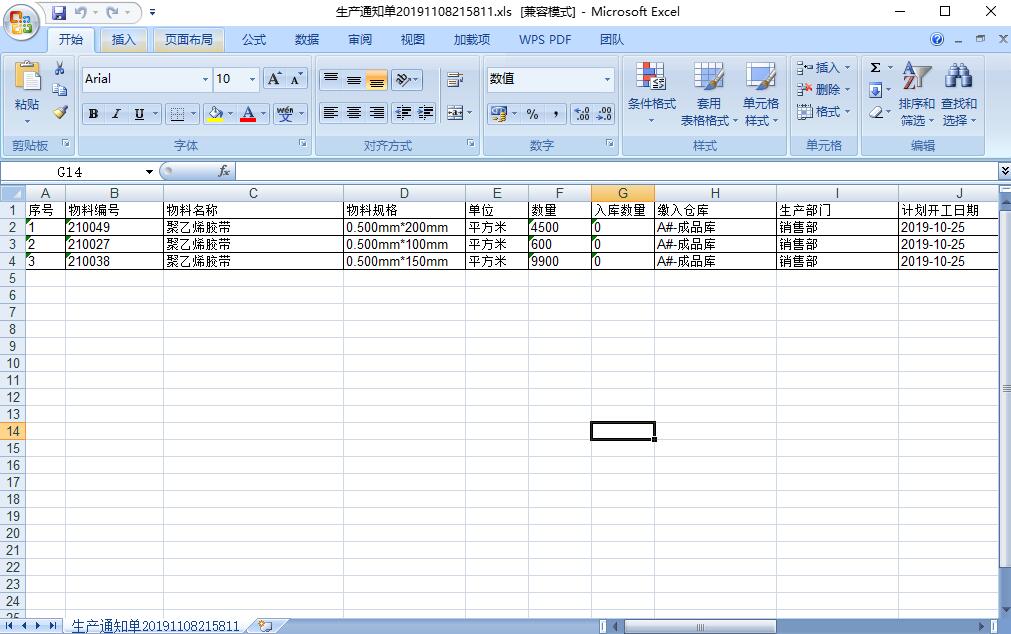This screenshot has width=1011, height=634.
Task: Open the Arial font name dropdown
Action: [206, 79]
